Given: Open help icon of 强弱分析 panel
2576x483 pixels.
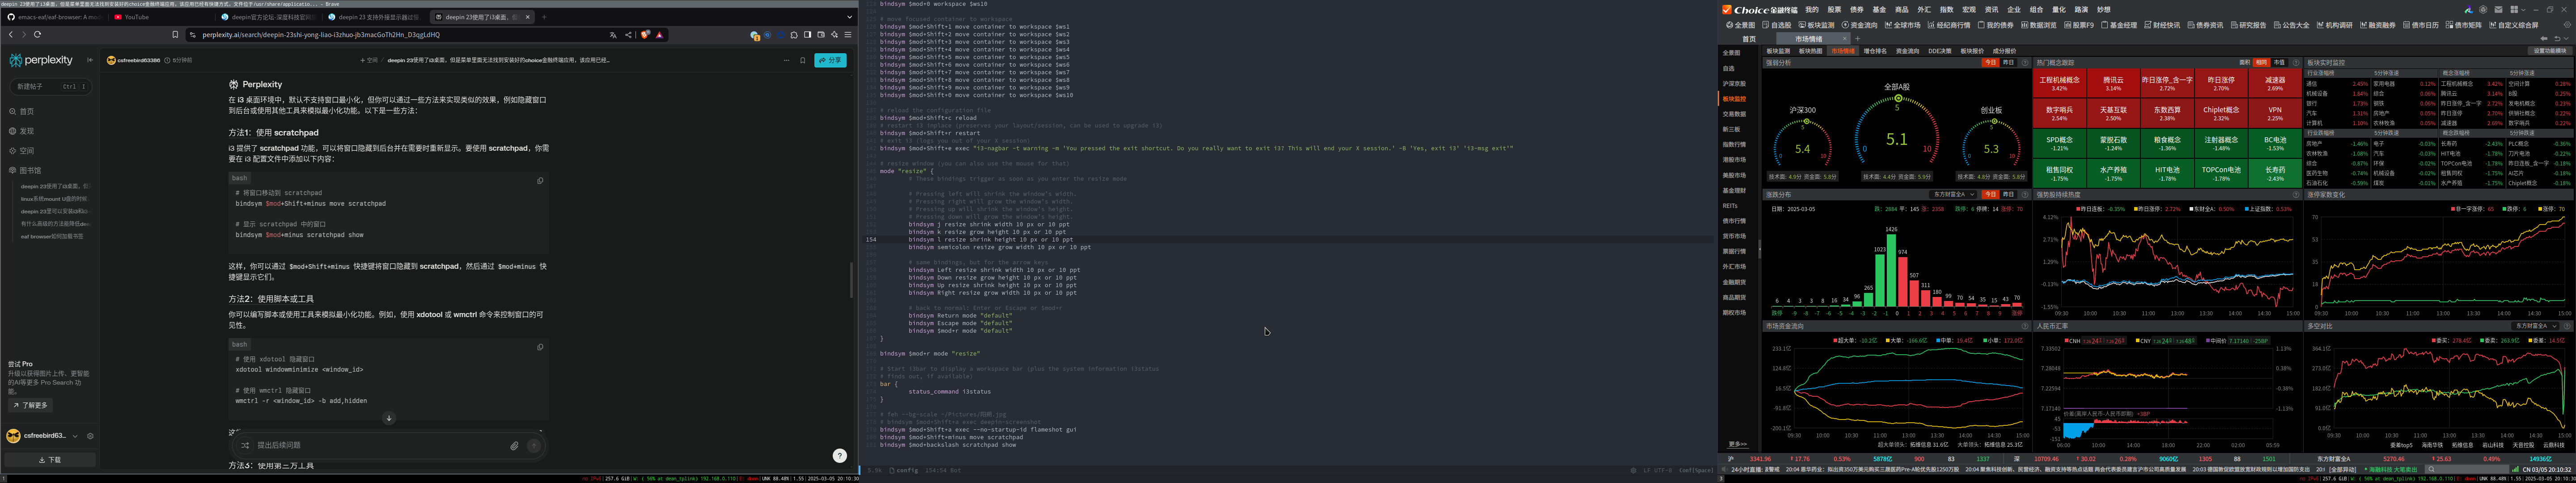Looking at the screenshot, I should 2025,62.
